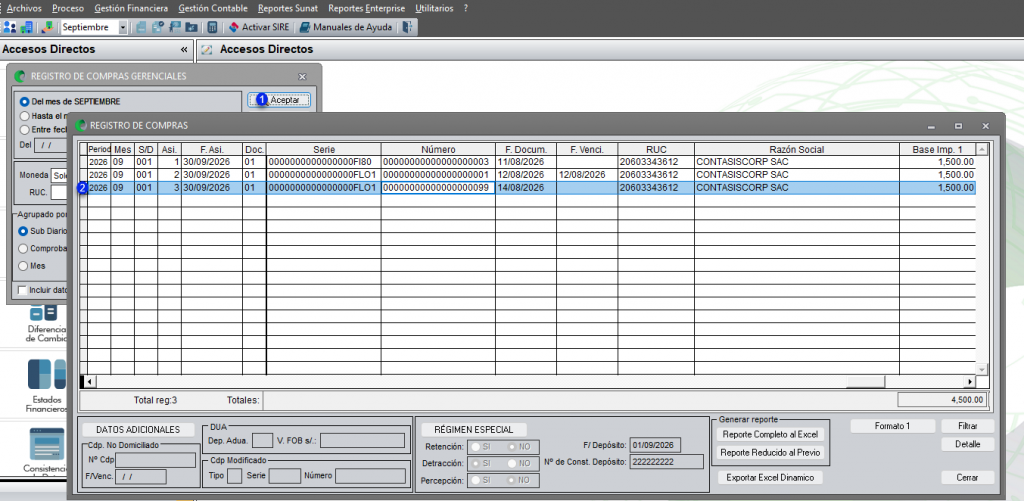Click the RÉGIMEN ESPECIAL button

point(474,430)
